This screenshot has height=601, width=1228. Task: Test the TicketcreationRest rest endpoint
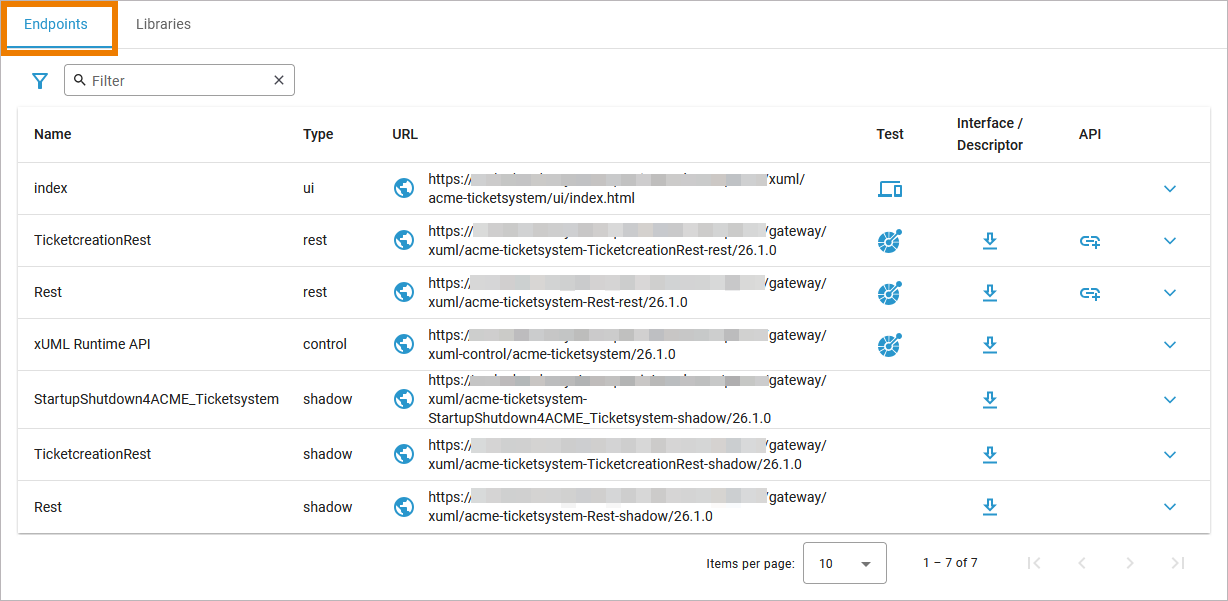tap(889, 241)
